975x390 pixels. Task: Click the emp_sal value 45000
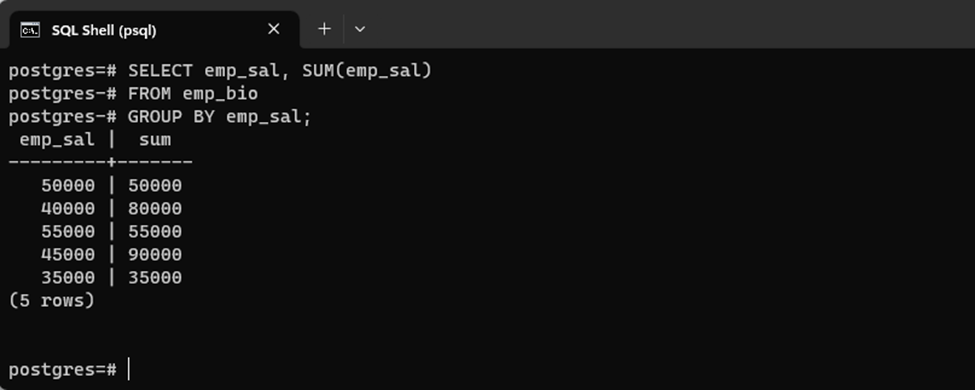click(x=68, y=254)
